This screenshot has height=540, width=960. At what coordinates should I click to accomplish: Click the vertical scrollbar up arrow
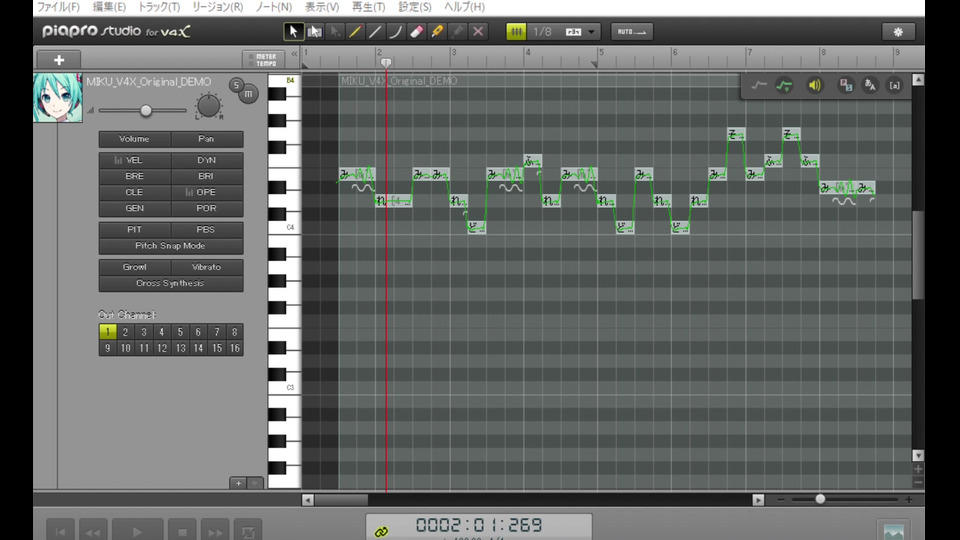tap(918, 80)
